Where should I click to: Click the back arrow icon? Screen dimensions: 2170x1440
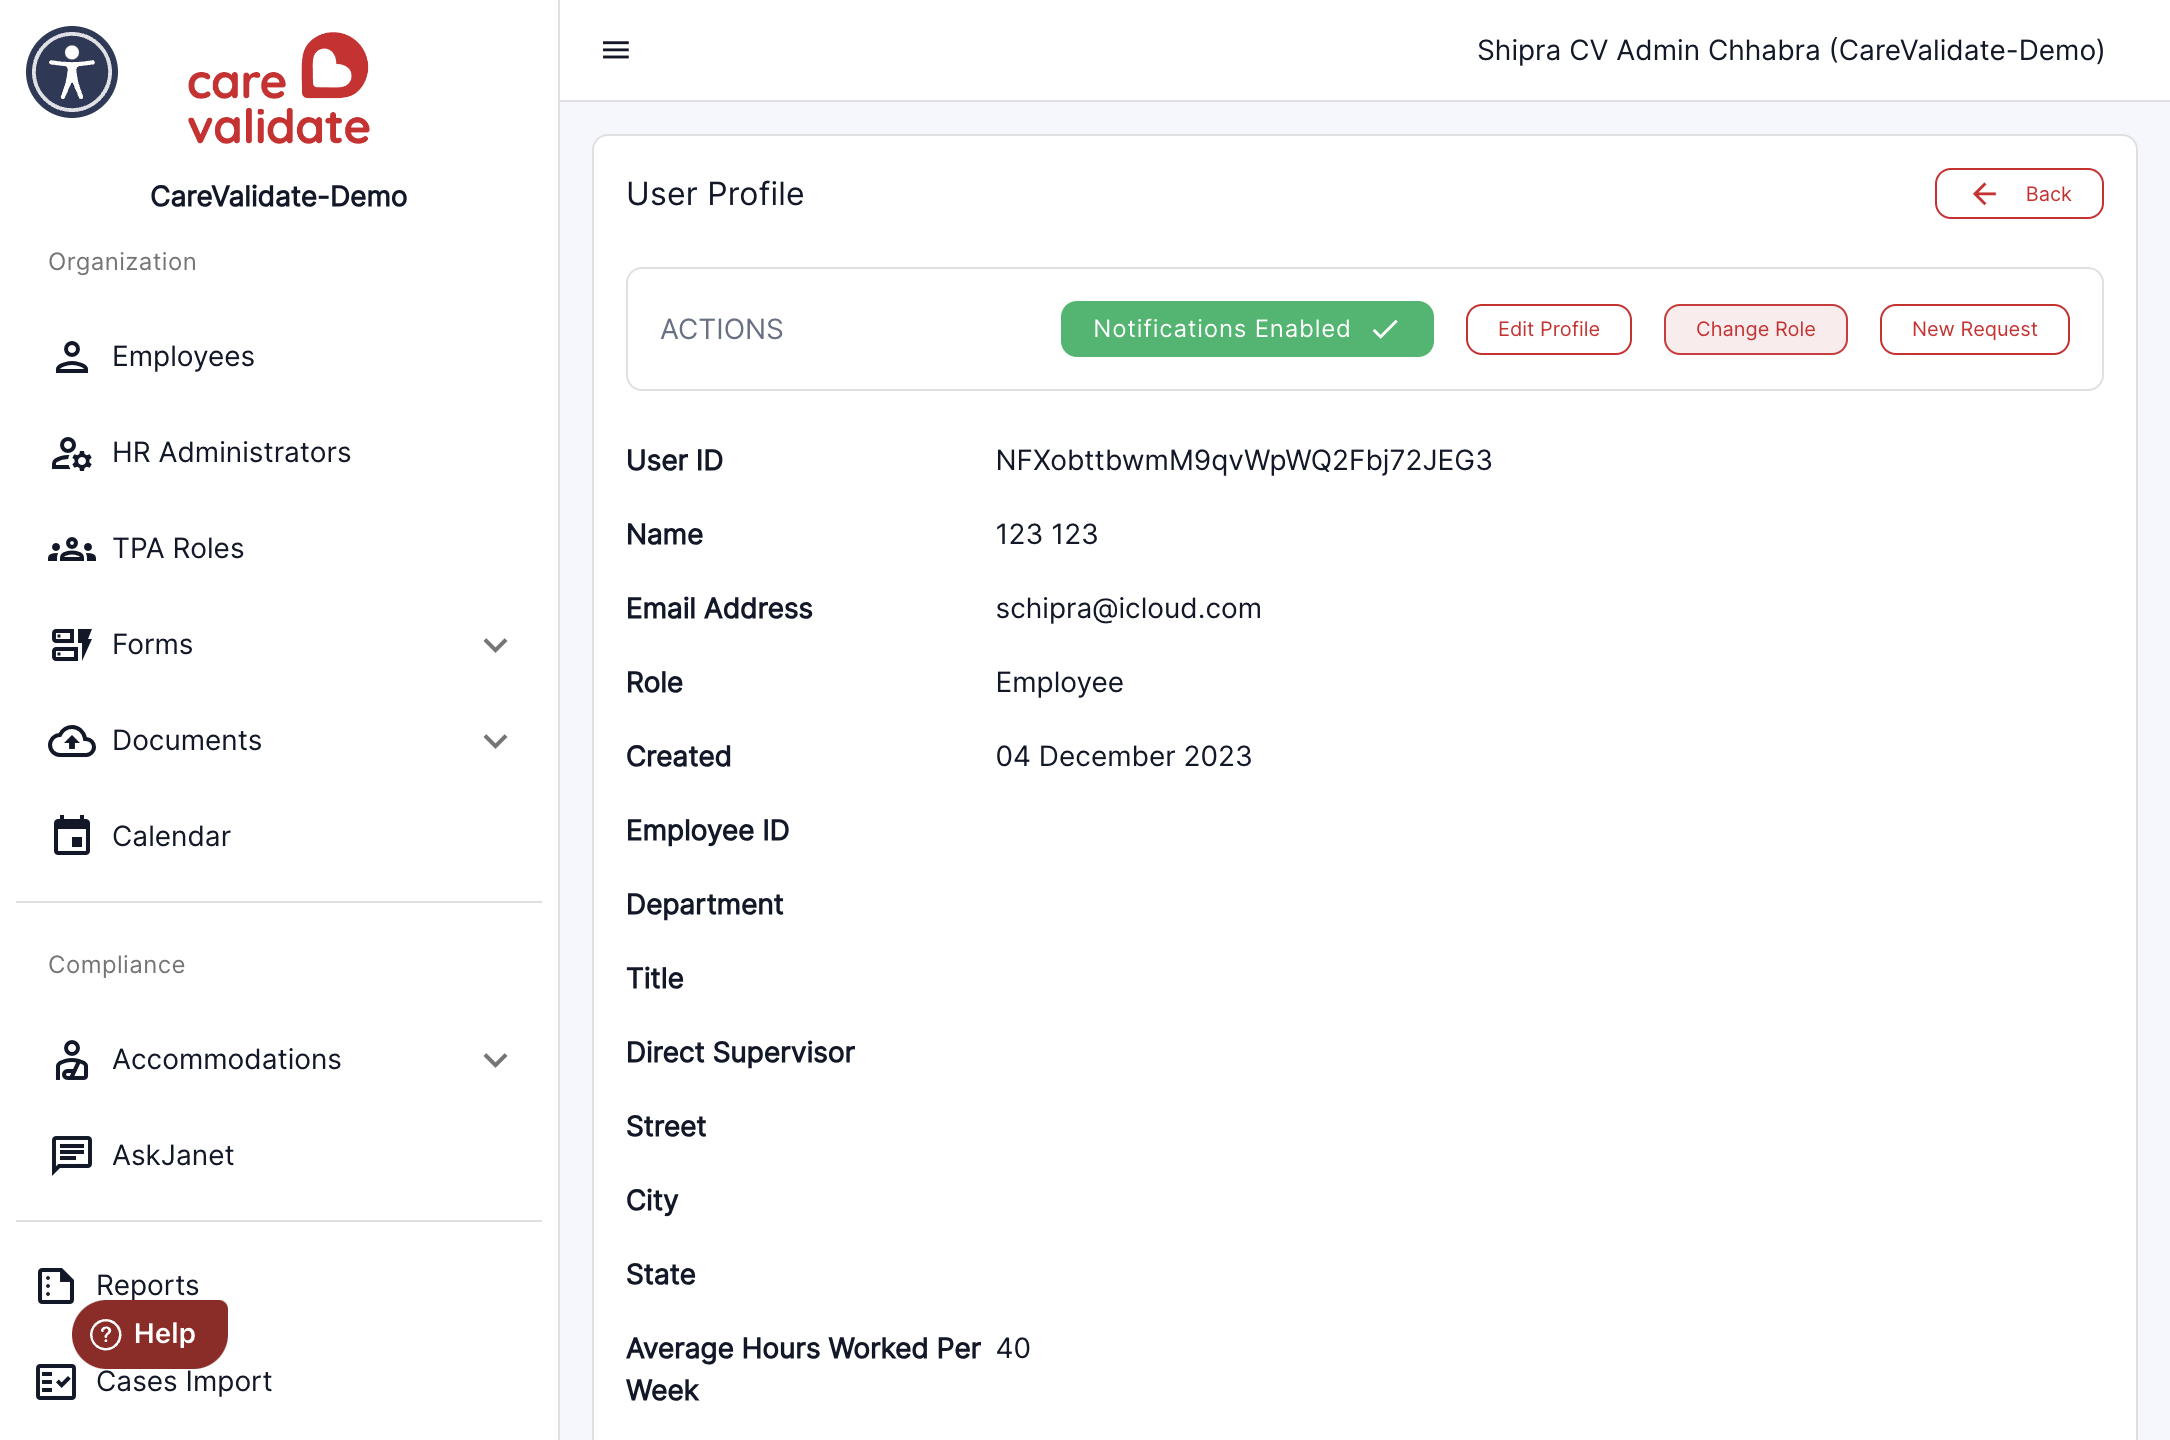1984,194
